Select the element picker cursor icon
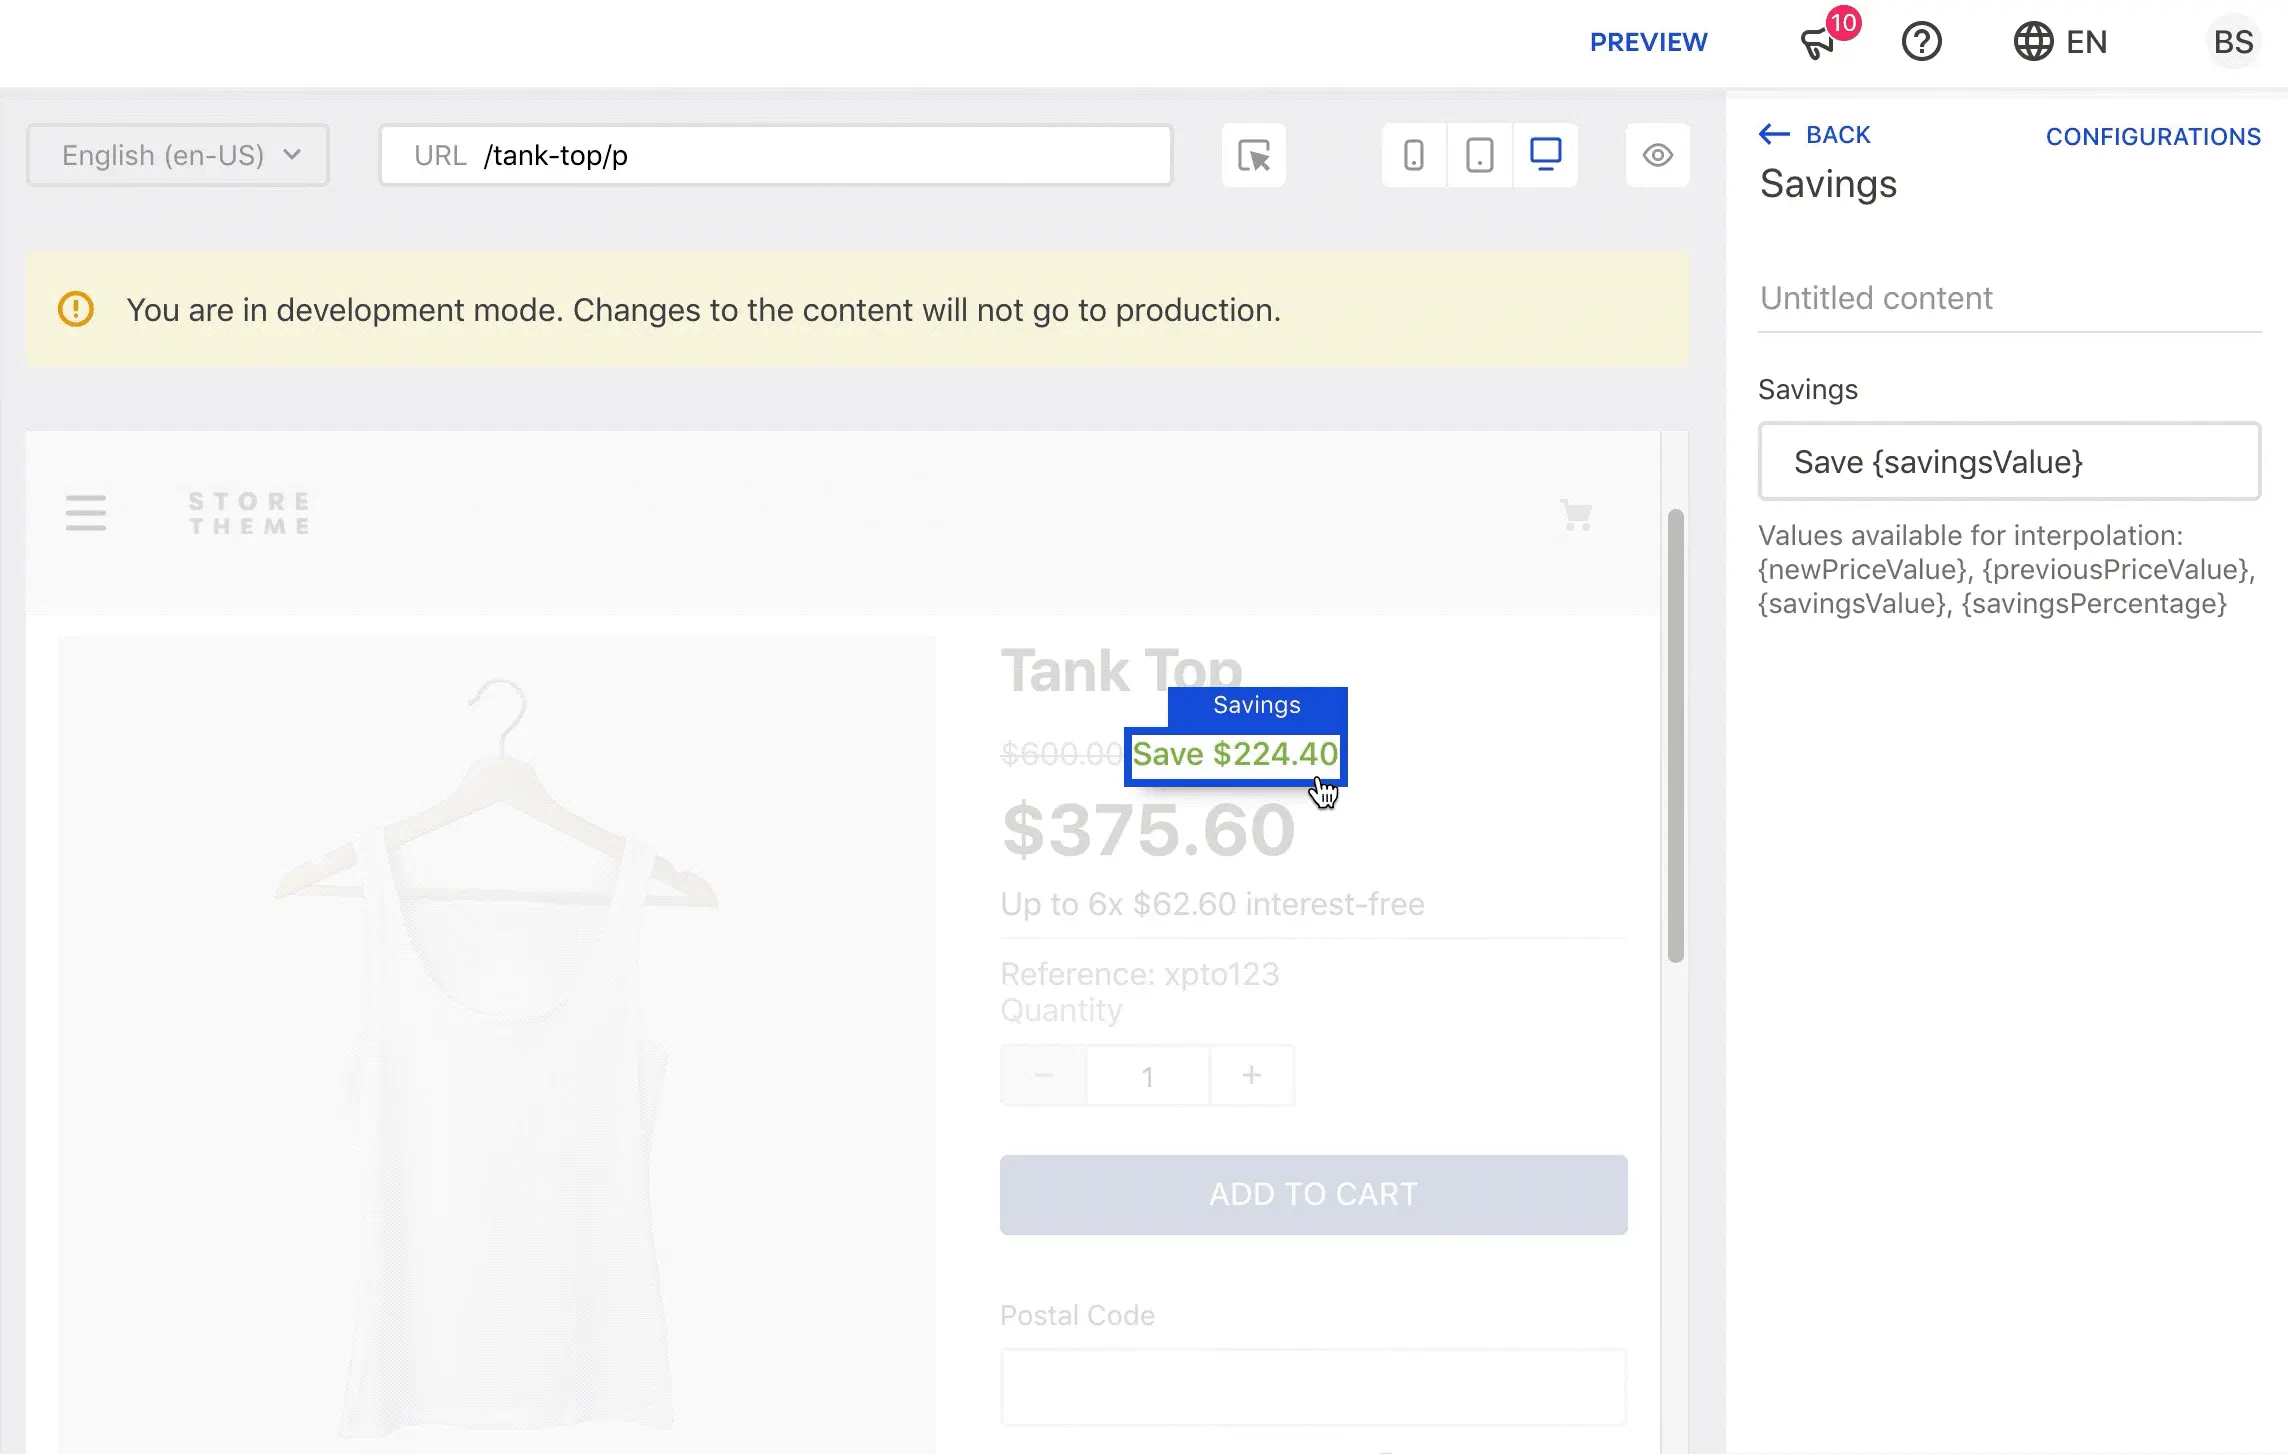 click(x=1253, y=155)
